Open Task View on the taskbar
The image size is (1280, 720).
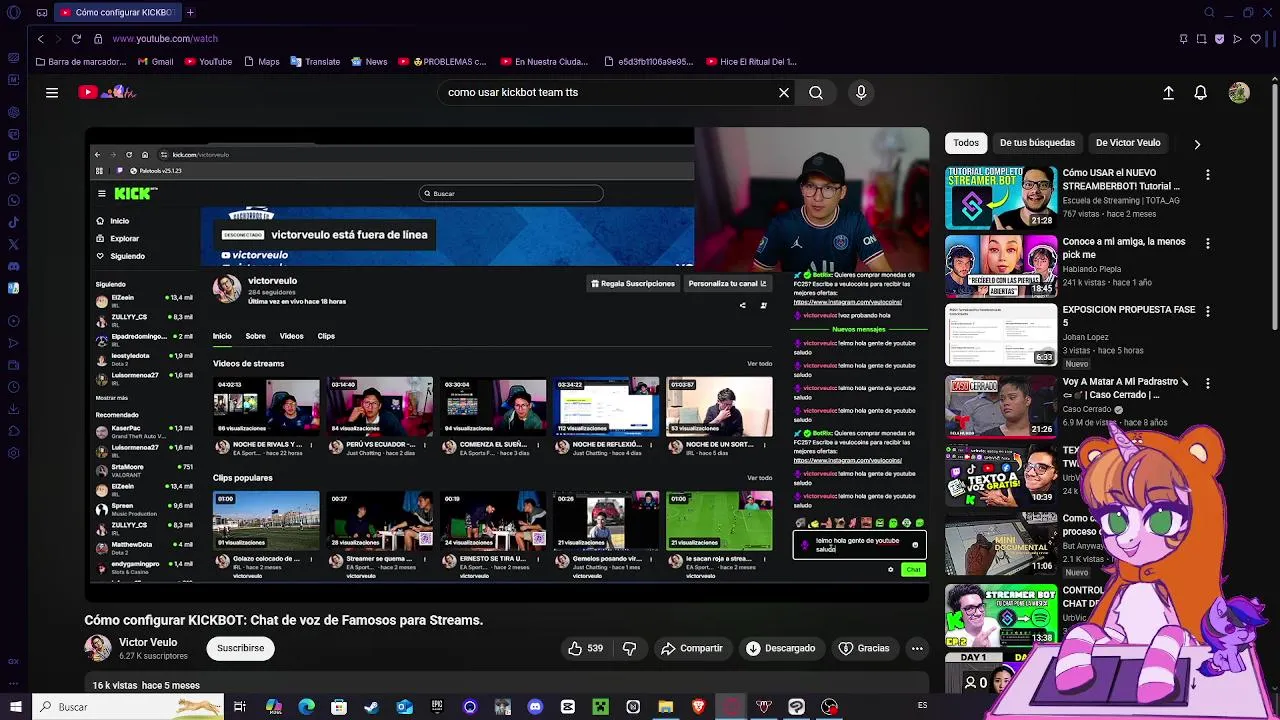pos(240,707)
